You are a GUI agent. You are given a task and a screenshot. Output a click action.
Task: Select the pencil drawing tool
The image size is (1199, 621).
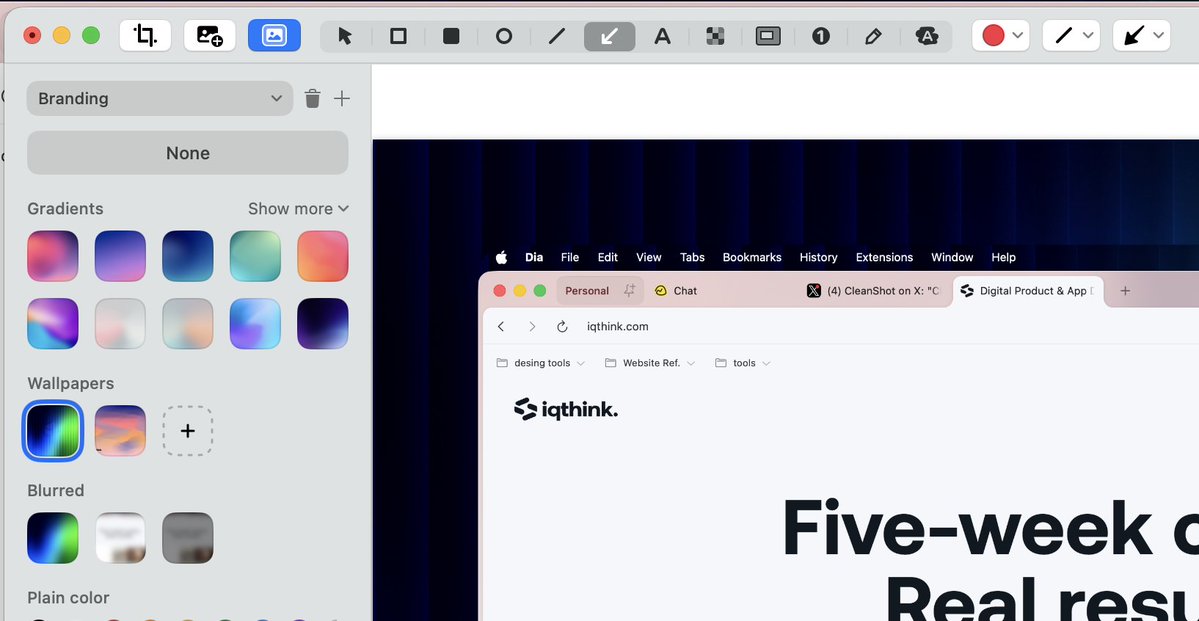click(873, 36)
